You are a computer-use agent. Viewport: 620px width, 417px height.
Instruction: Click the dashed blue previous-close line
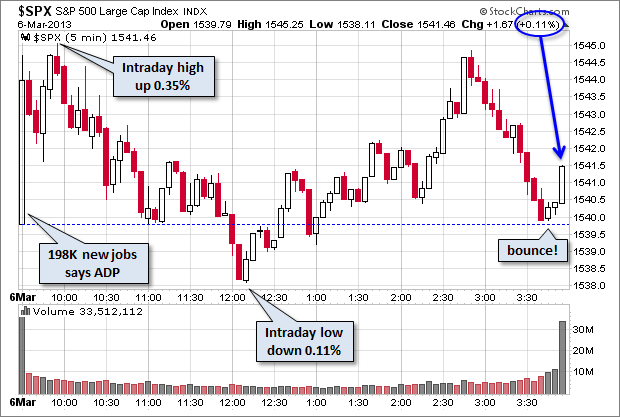click(x=300, y=224)
